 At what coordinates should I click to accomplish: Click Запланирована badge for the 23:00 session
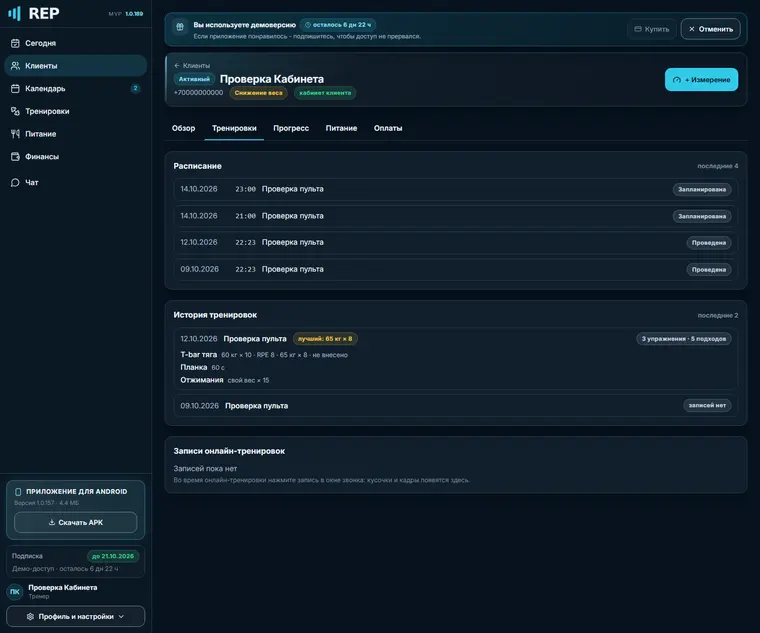[702, 190]
